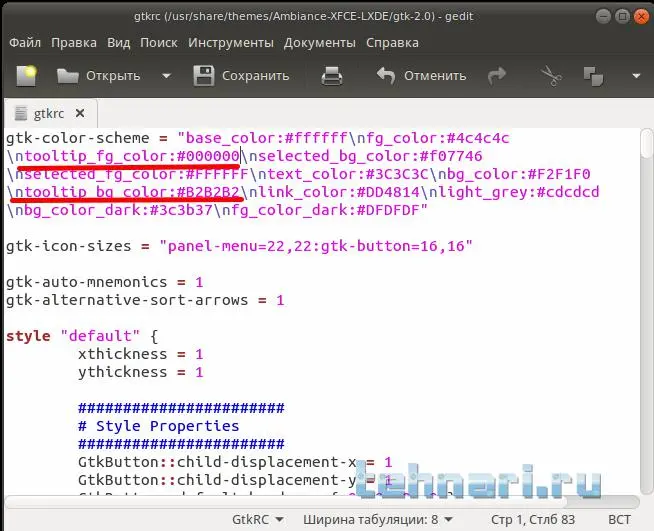The height and width of the screenshot is (531, 654).
Task: Click the Redo arrow icon
Action: pyautogui.click(x=496, y=76)
